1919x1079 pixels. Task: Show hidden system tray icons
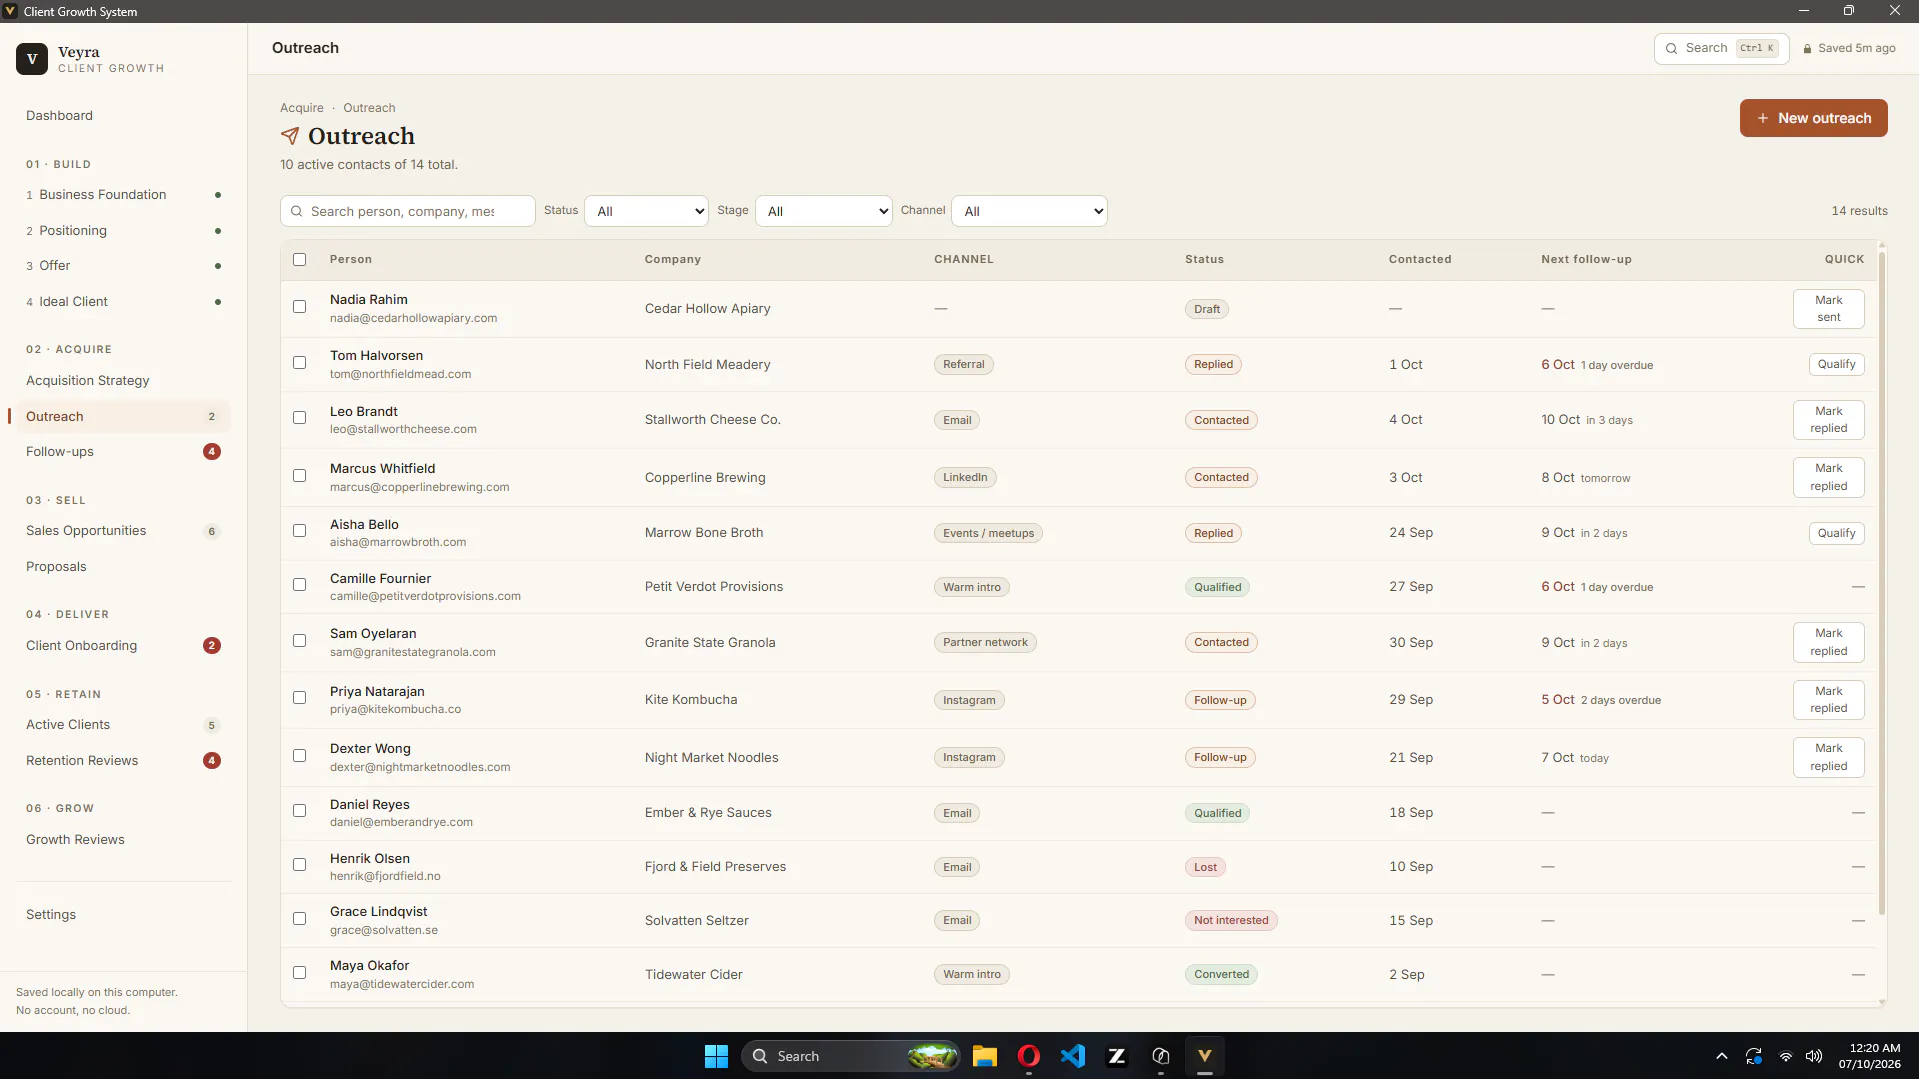tap(1721, 1056)
